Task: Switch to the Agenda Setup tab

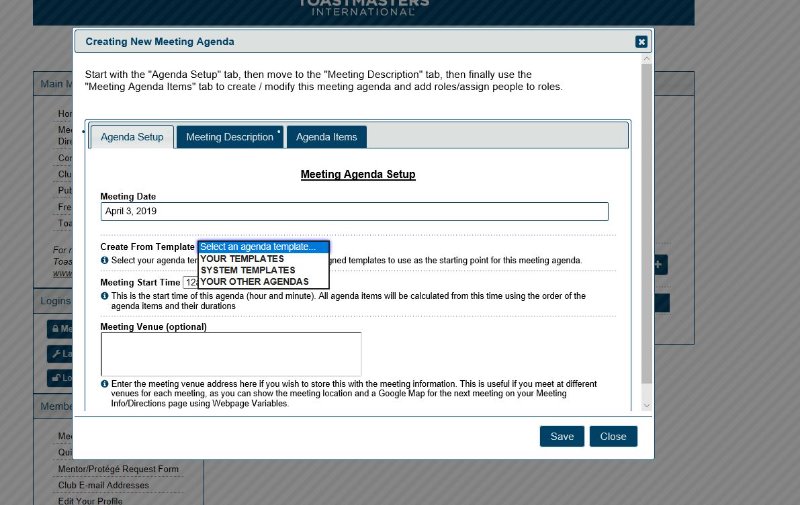Action: [x=132, y=137]
